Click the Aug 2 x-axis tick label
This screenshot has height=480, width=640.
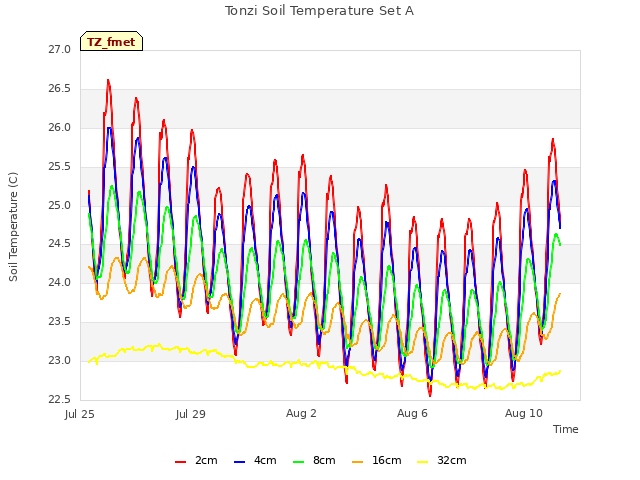[x=301, y=413]
